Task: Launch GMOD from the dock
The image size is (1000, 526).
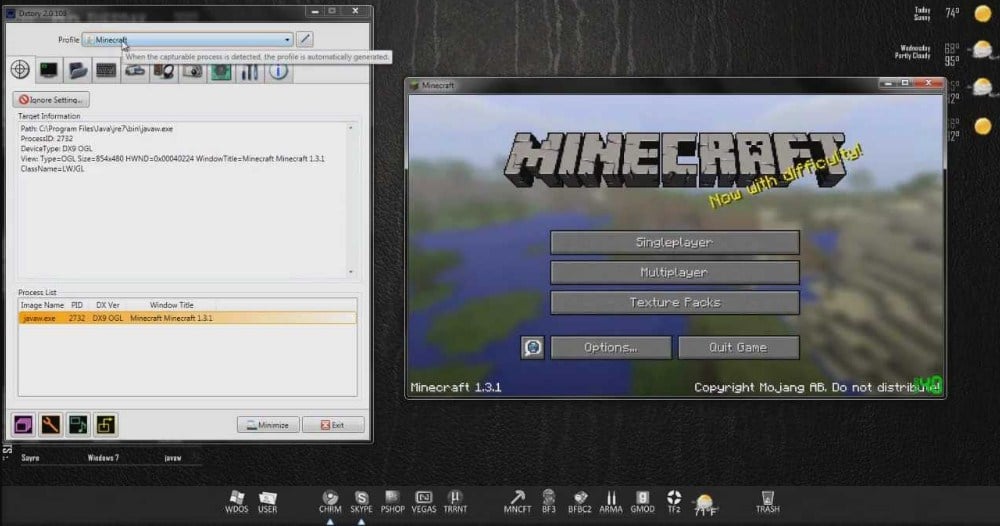Action: coord(642,502)
